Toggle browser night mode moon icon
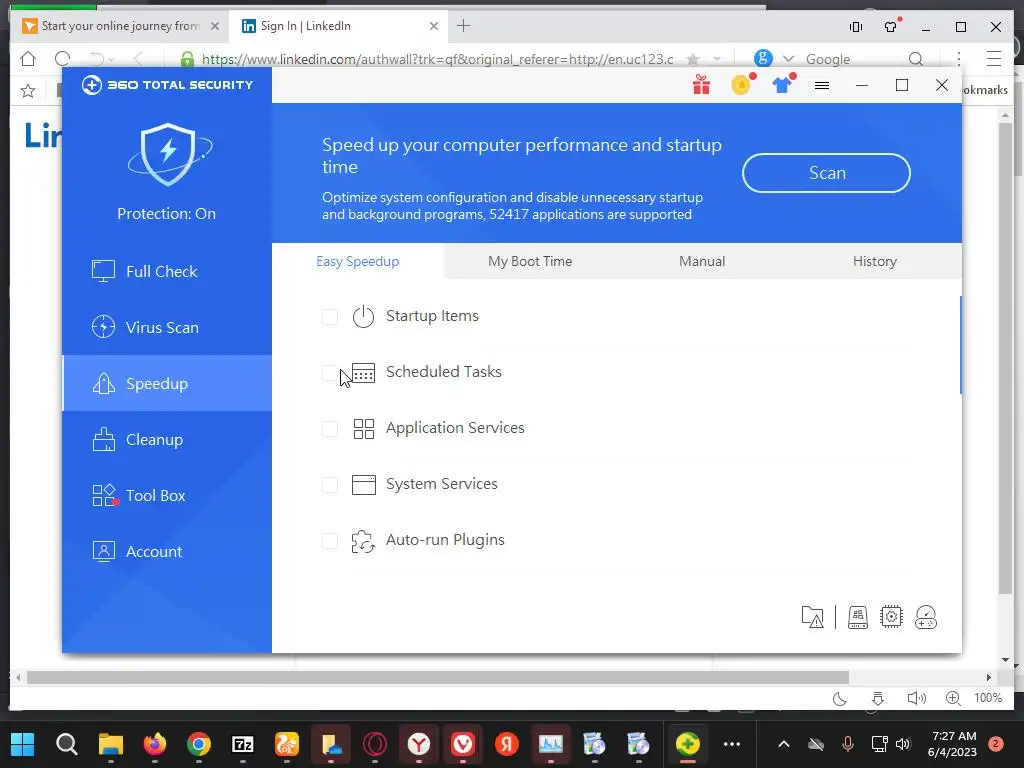Screen dimensions: 1024x768 click(840, 699)
